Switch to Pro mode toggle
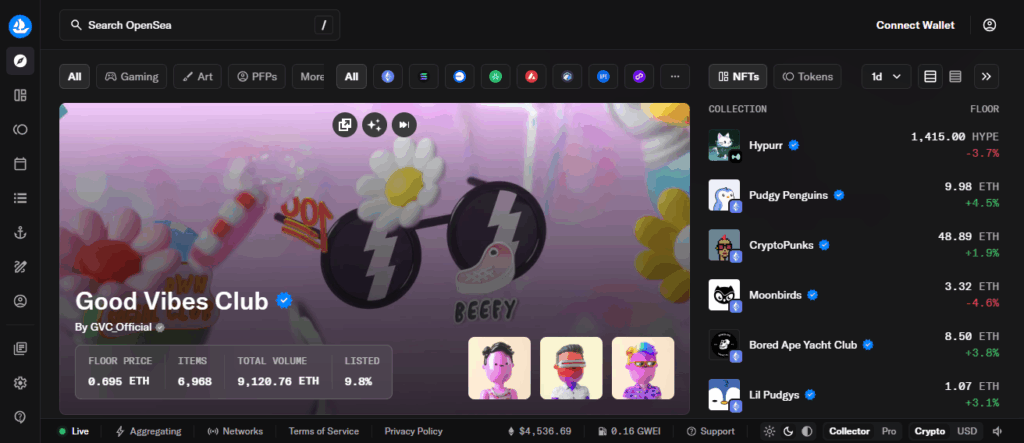Image resolution: width=1024 pixels, height=443 pixels. (x=888, y=431)
